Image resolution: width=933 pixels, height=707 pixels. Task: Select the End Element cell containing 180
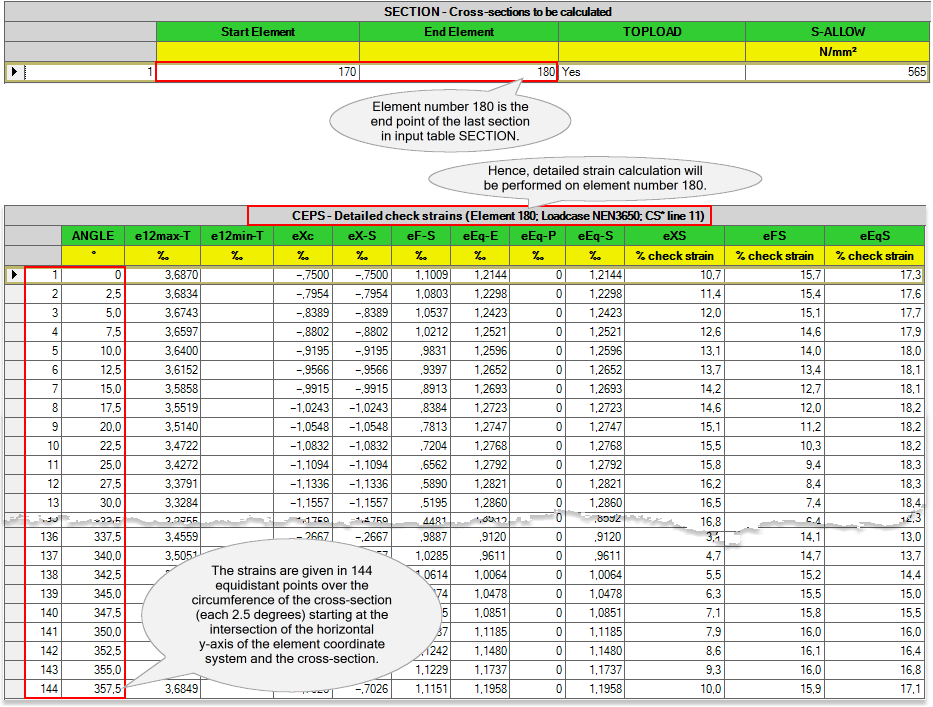click(x=458, y=72)
